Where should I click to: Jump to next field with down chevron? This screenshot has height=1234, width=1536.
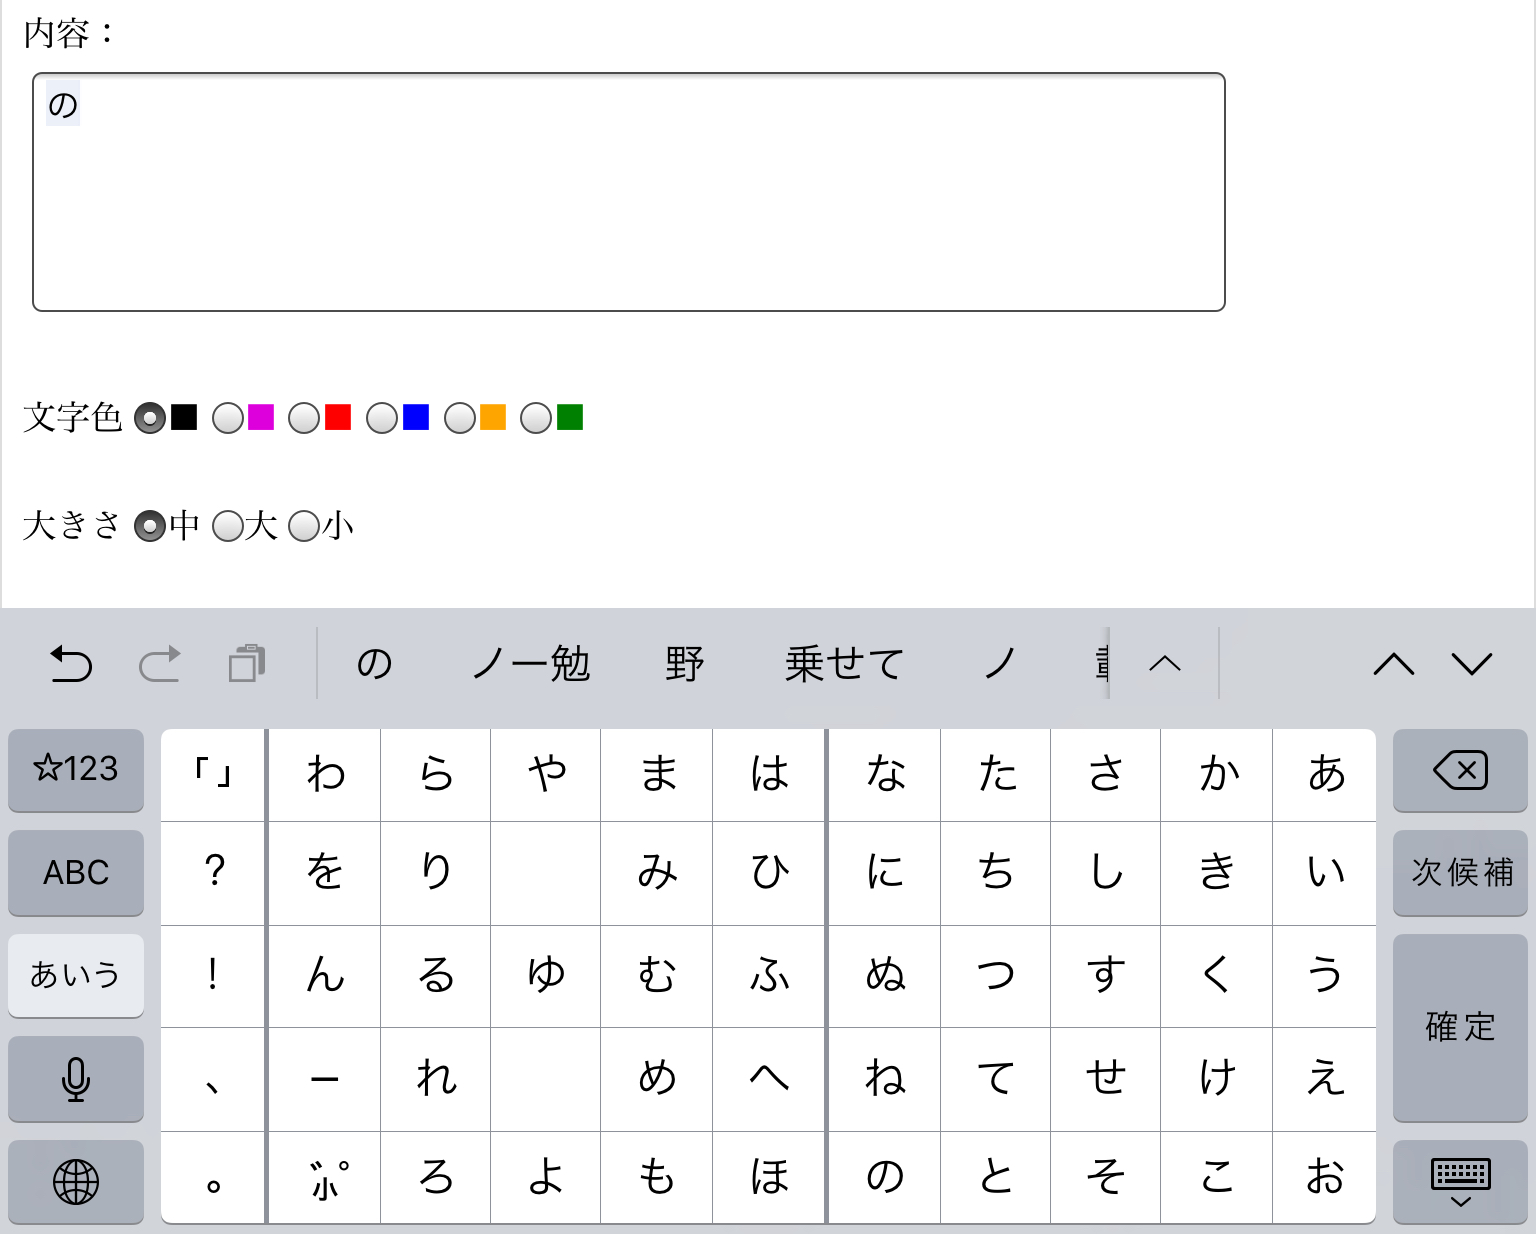(1472, 663)
